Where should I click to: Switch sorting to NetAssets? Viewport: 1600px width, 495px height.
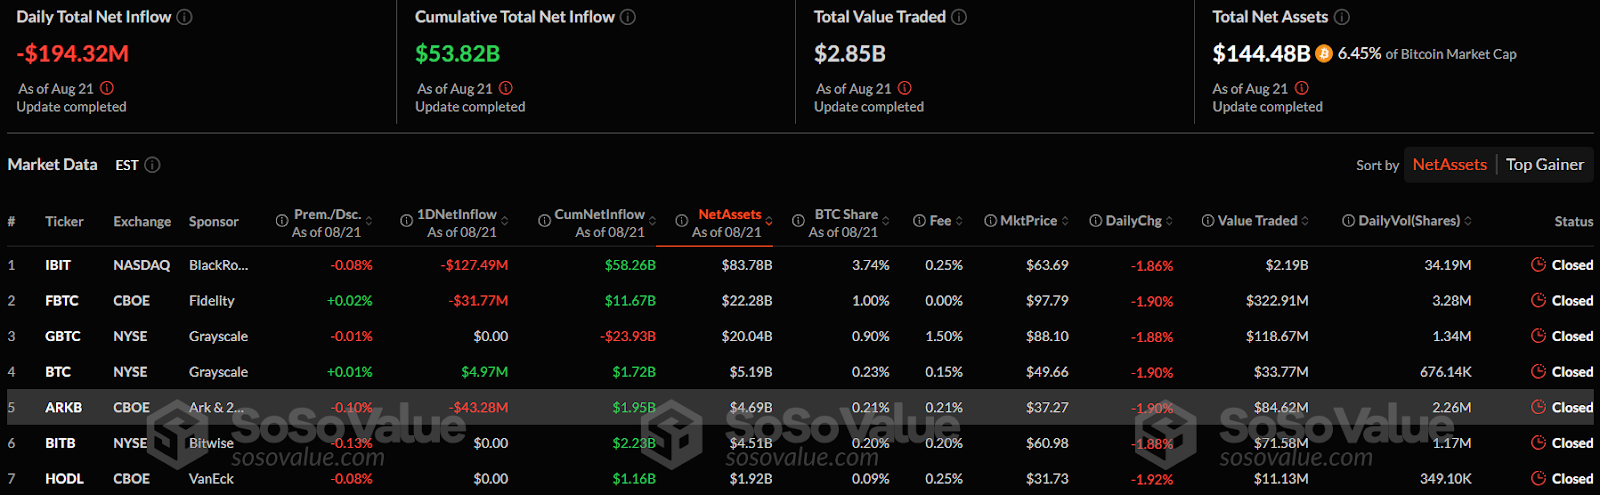click(x=1449, y=165)
